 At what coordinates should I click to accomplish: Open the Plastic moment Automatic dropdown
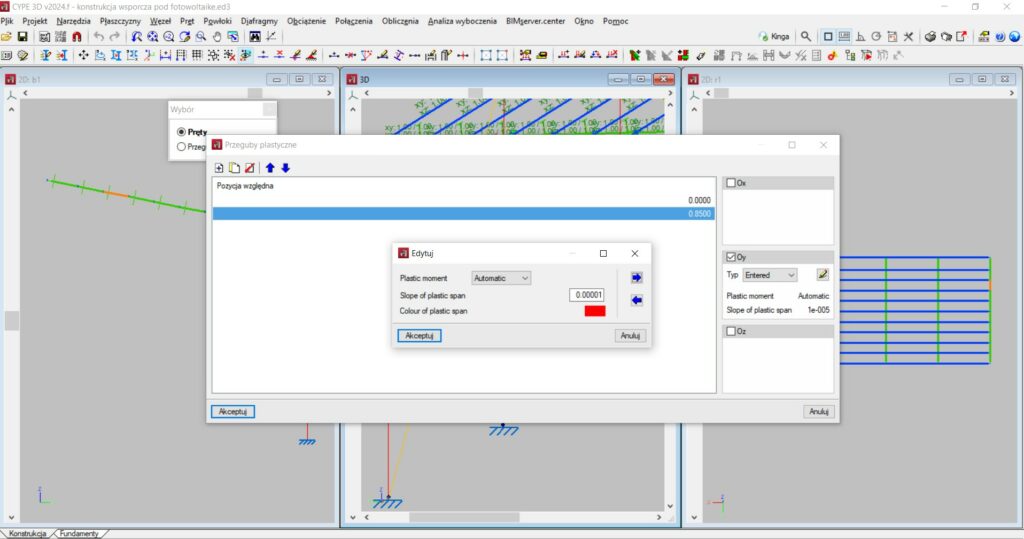pyautogui.click(x=501, y=278)
